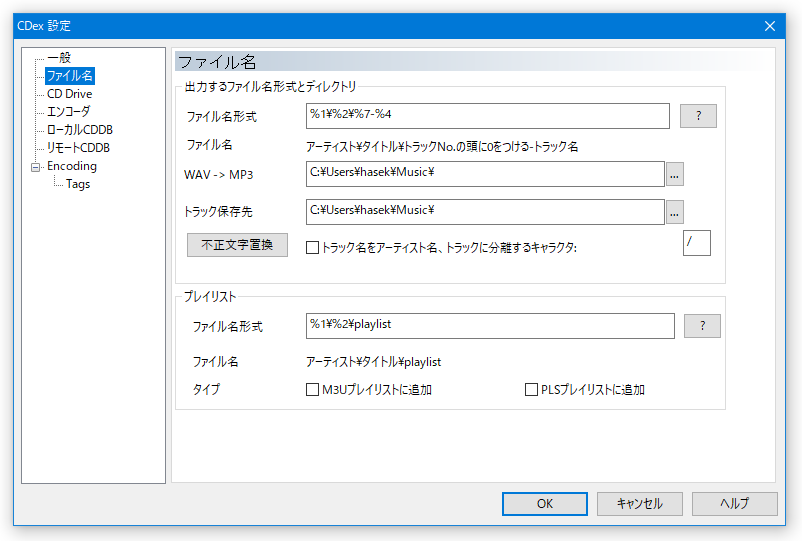Click the playlist file name format field
Image resolution: width=802 pixels, height=541 pixels.
click(x=490, y=326)
